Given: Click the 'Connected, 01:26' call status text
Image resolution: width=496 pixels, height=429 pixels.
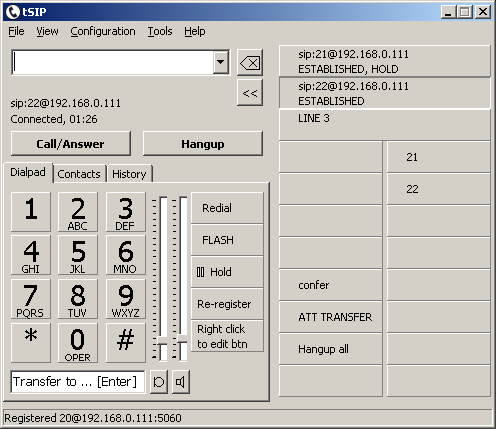Looking at the screenshot, I should coord(54,119).
